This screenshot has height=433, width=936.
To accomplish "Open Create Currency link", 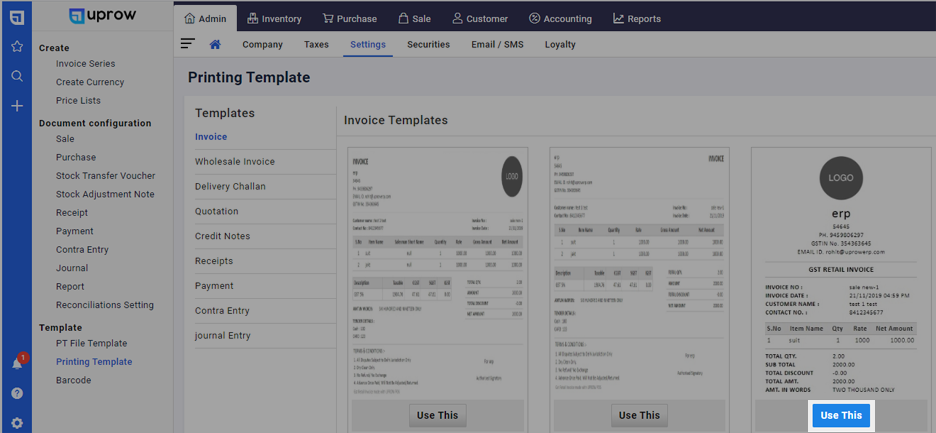I will (x=90, y=82).
